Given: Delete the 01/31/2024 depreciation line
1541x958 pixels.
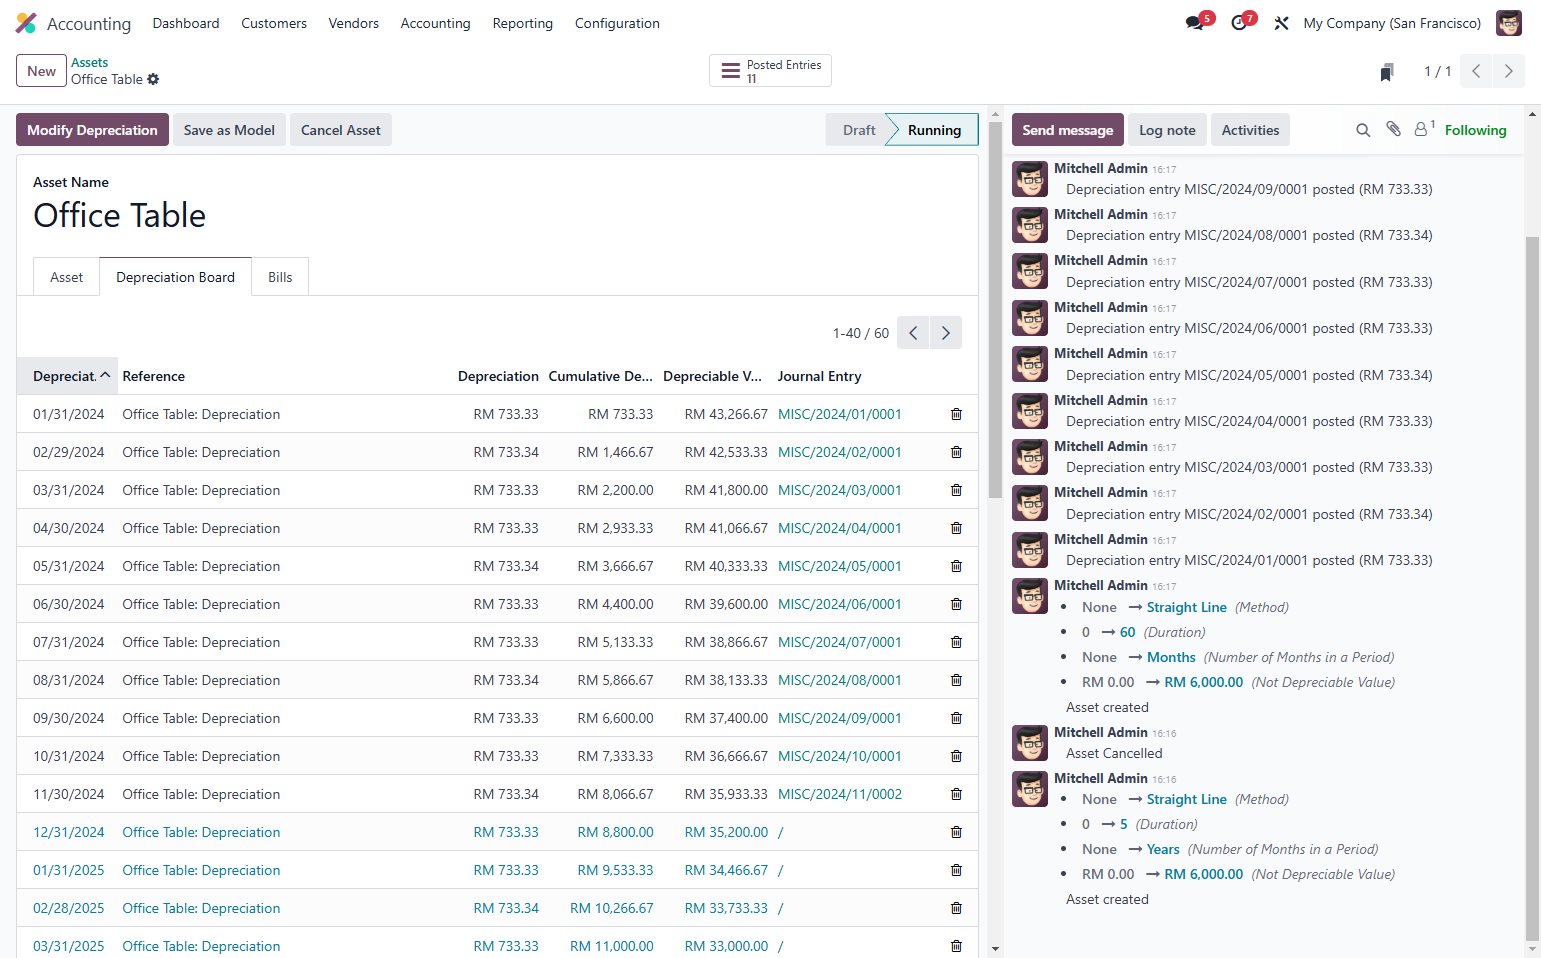Looking at the screenshot, I should coord(956,414).
